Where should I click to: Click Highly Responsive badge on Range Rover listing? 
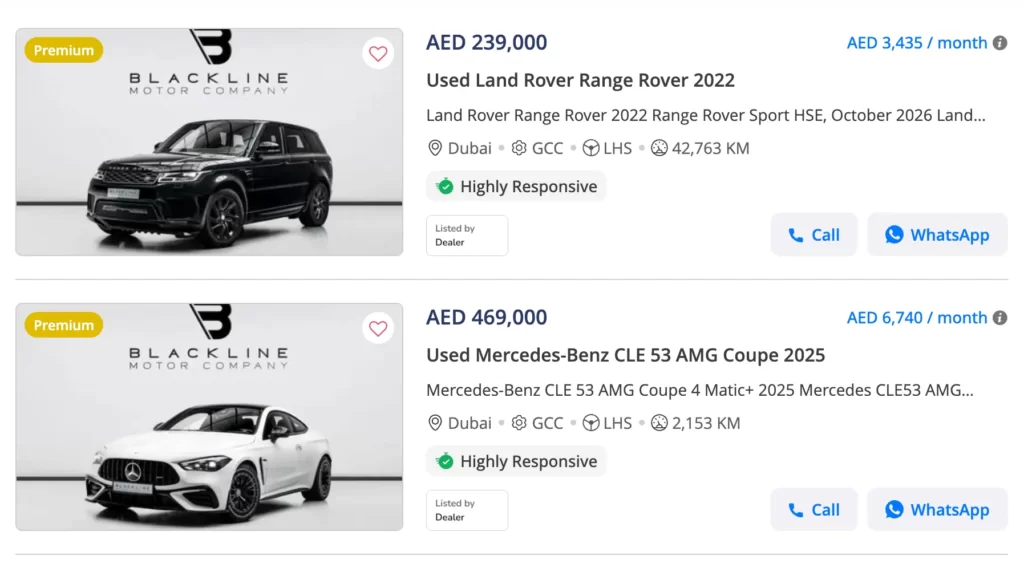point(516,187)
